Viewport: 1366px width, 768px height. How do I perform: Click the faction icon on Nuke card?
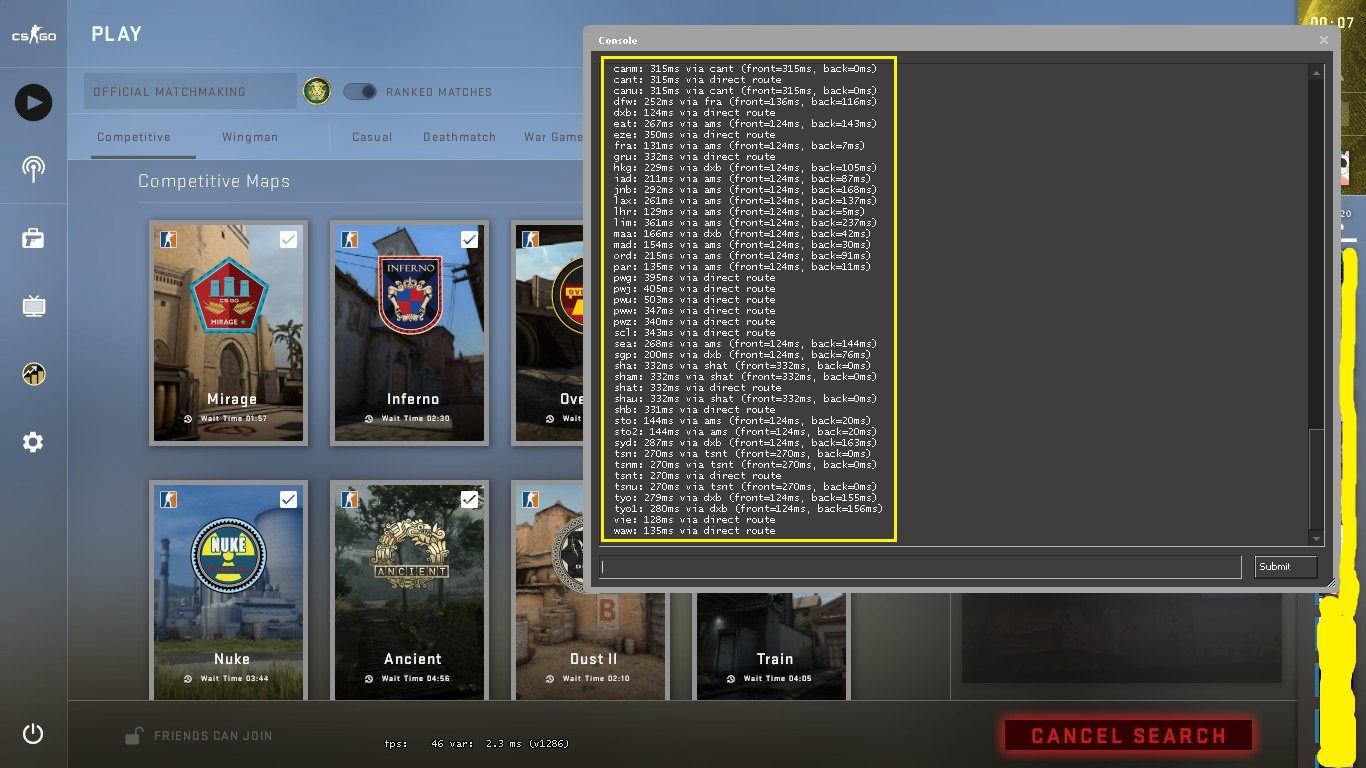click(x=168, y=499)
